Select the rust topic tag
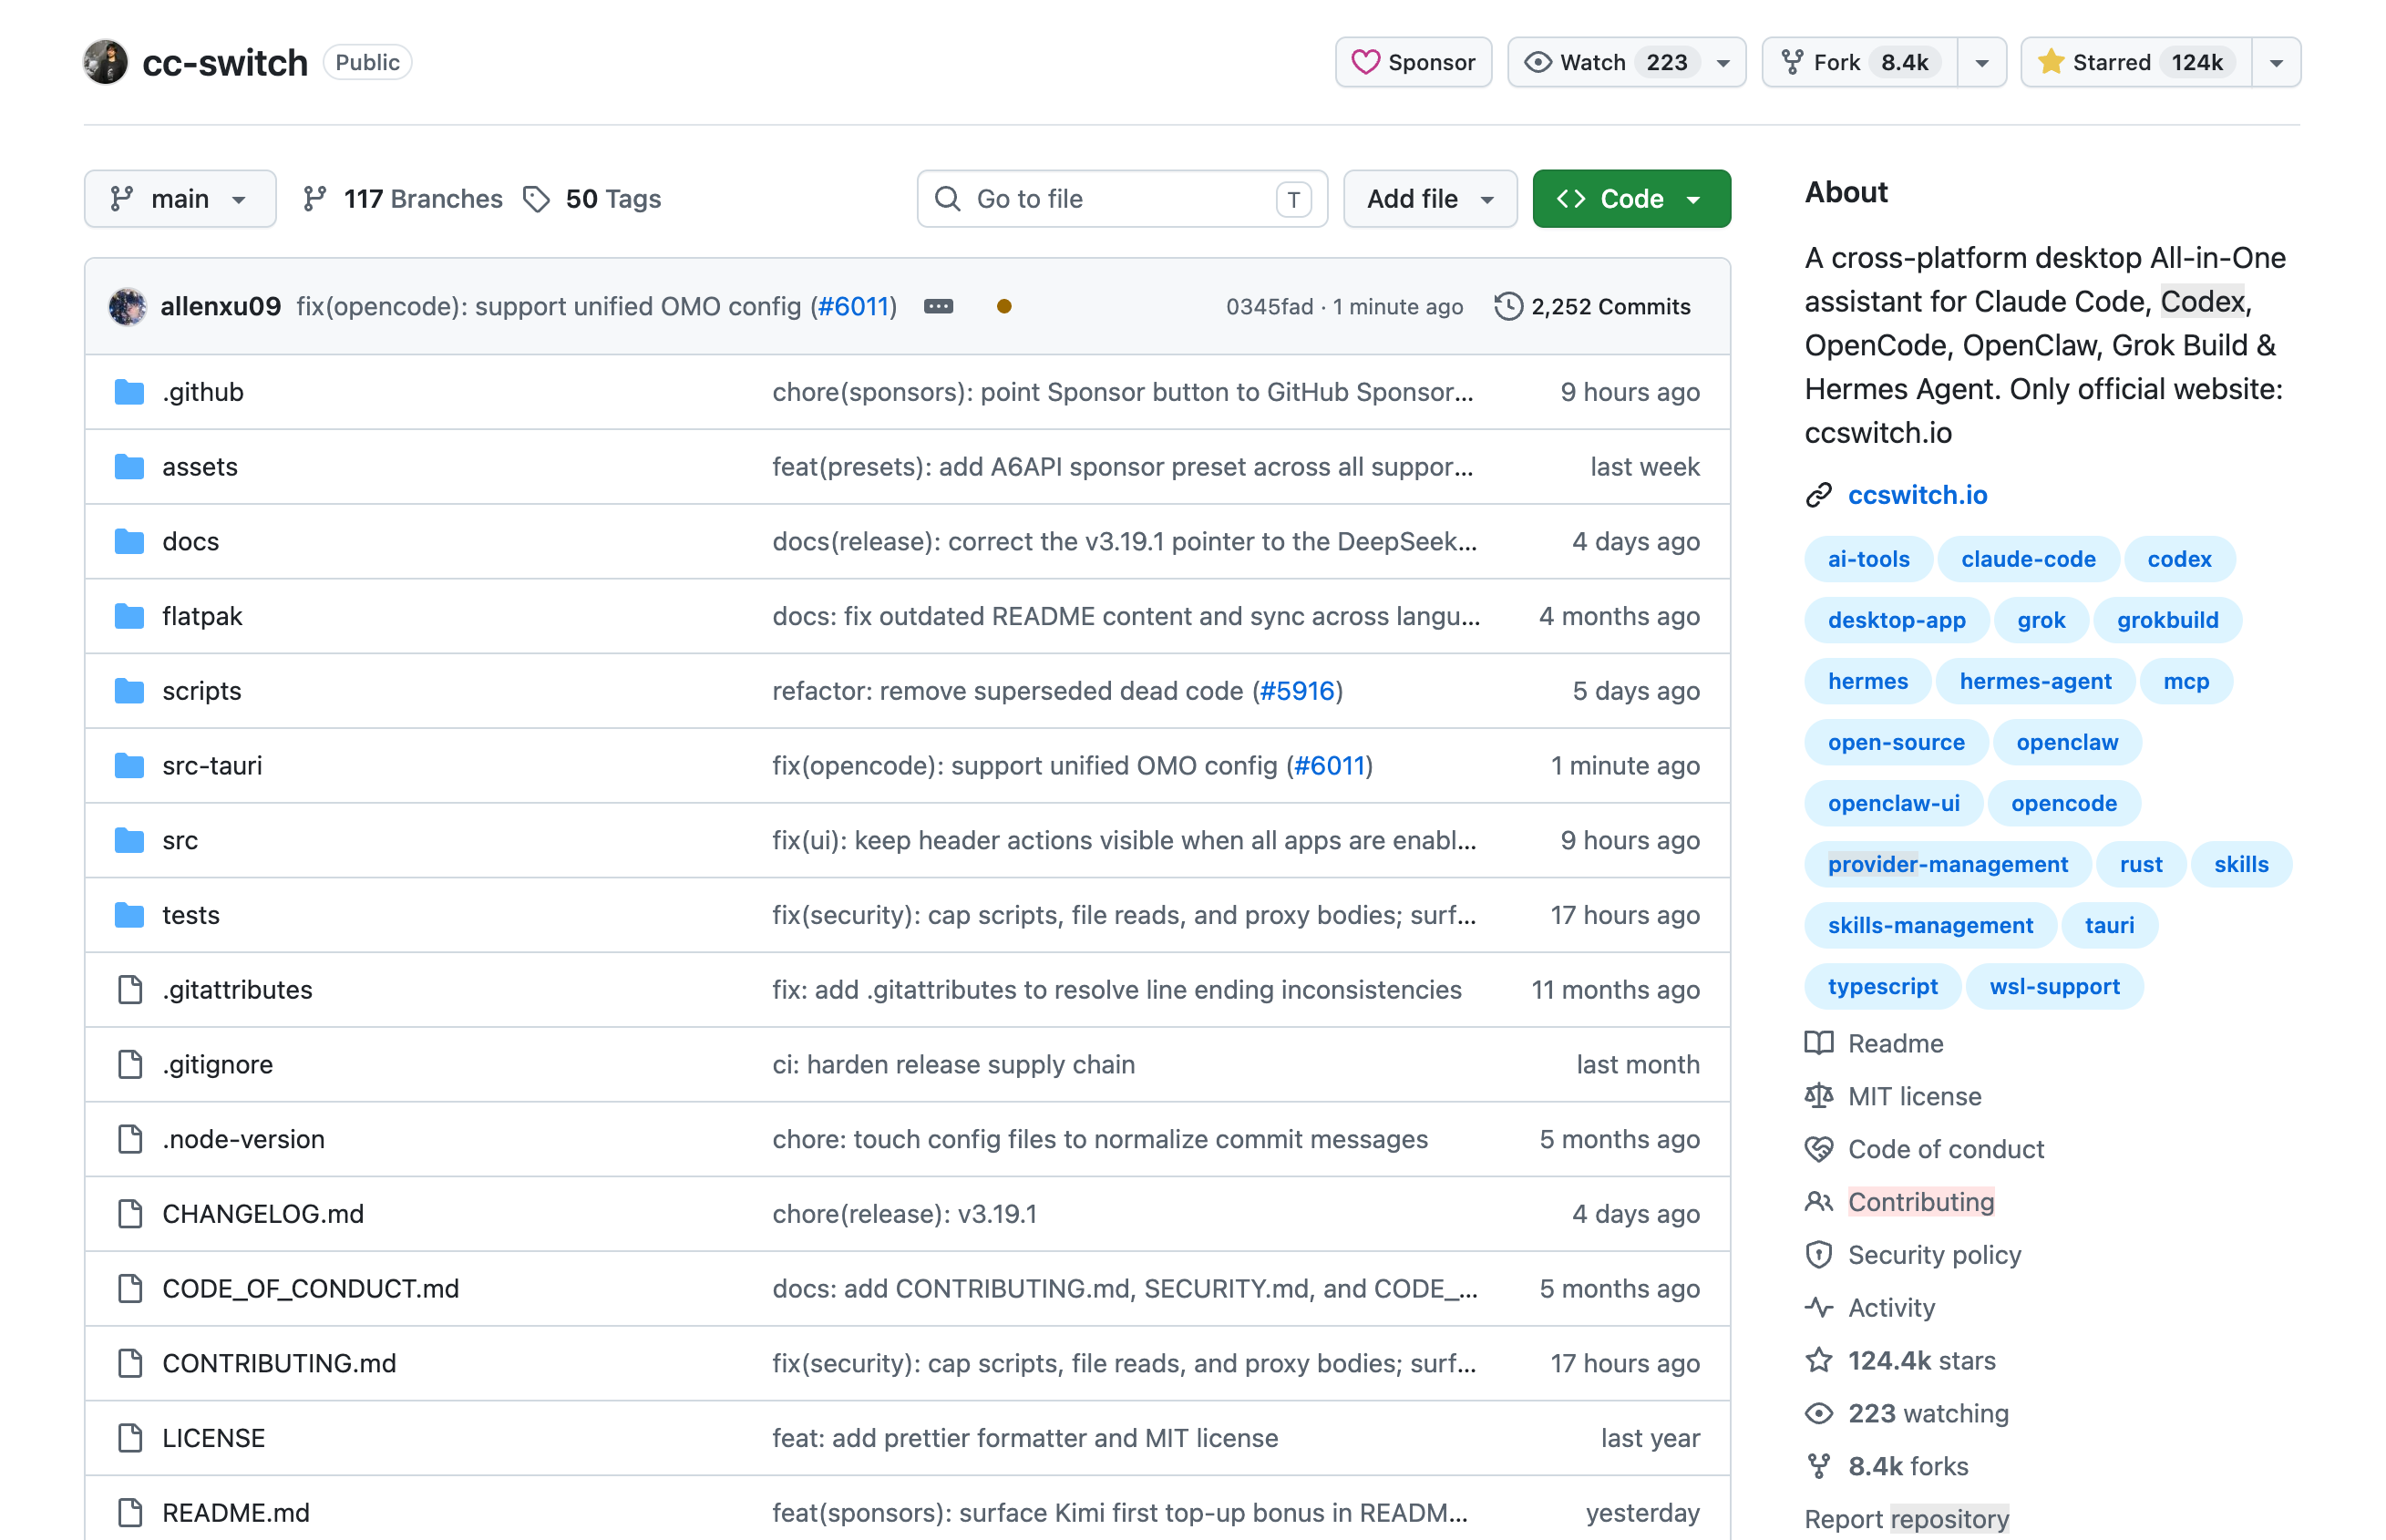The image size is (2386, 1540). tap(2140, 864)
